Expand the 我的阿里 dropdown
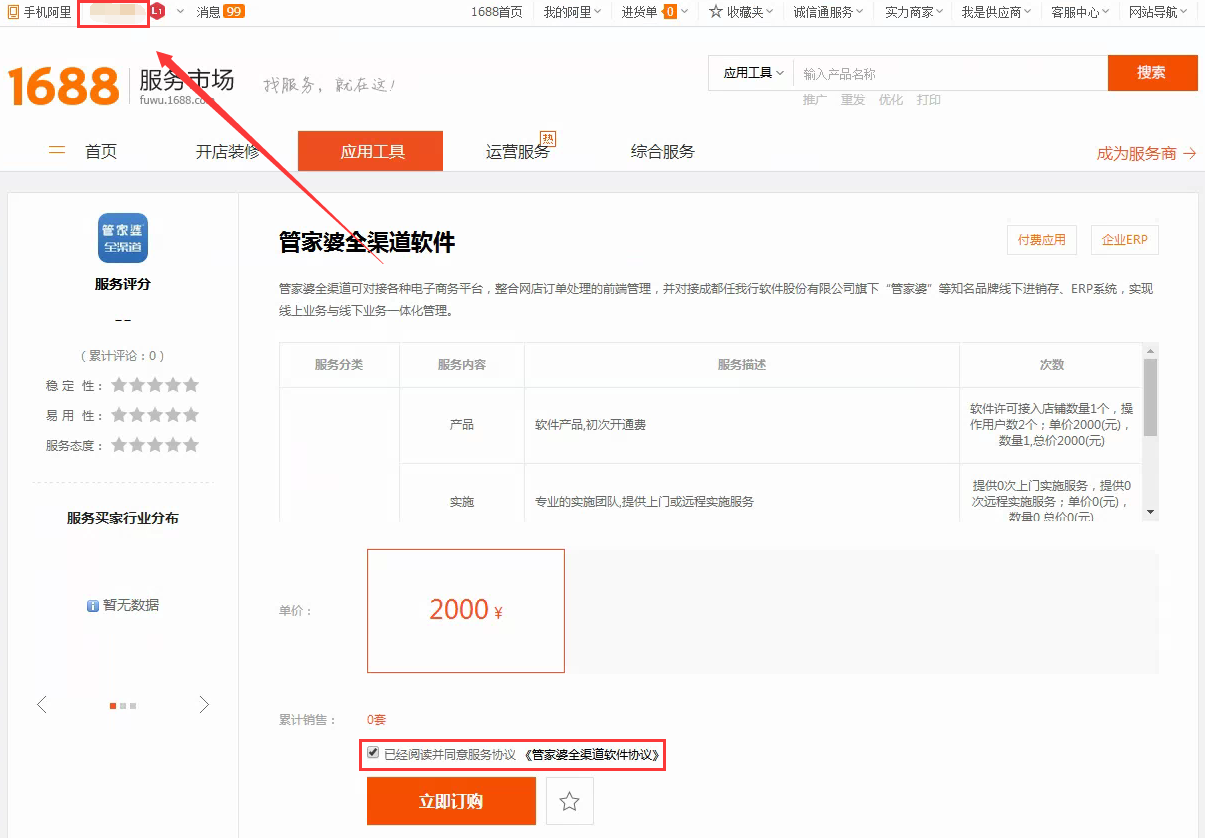This screenshot has height=838, width=1205. point(573,12)
